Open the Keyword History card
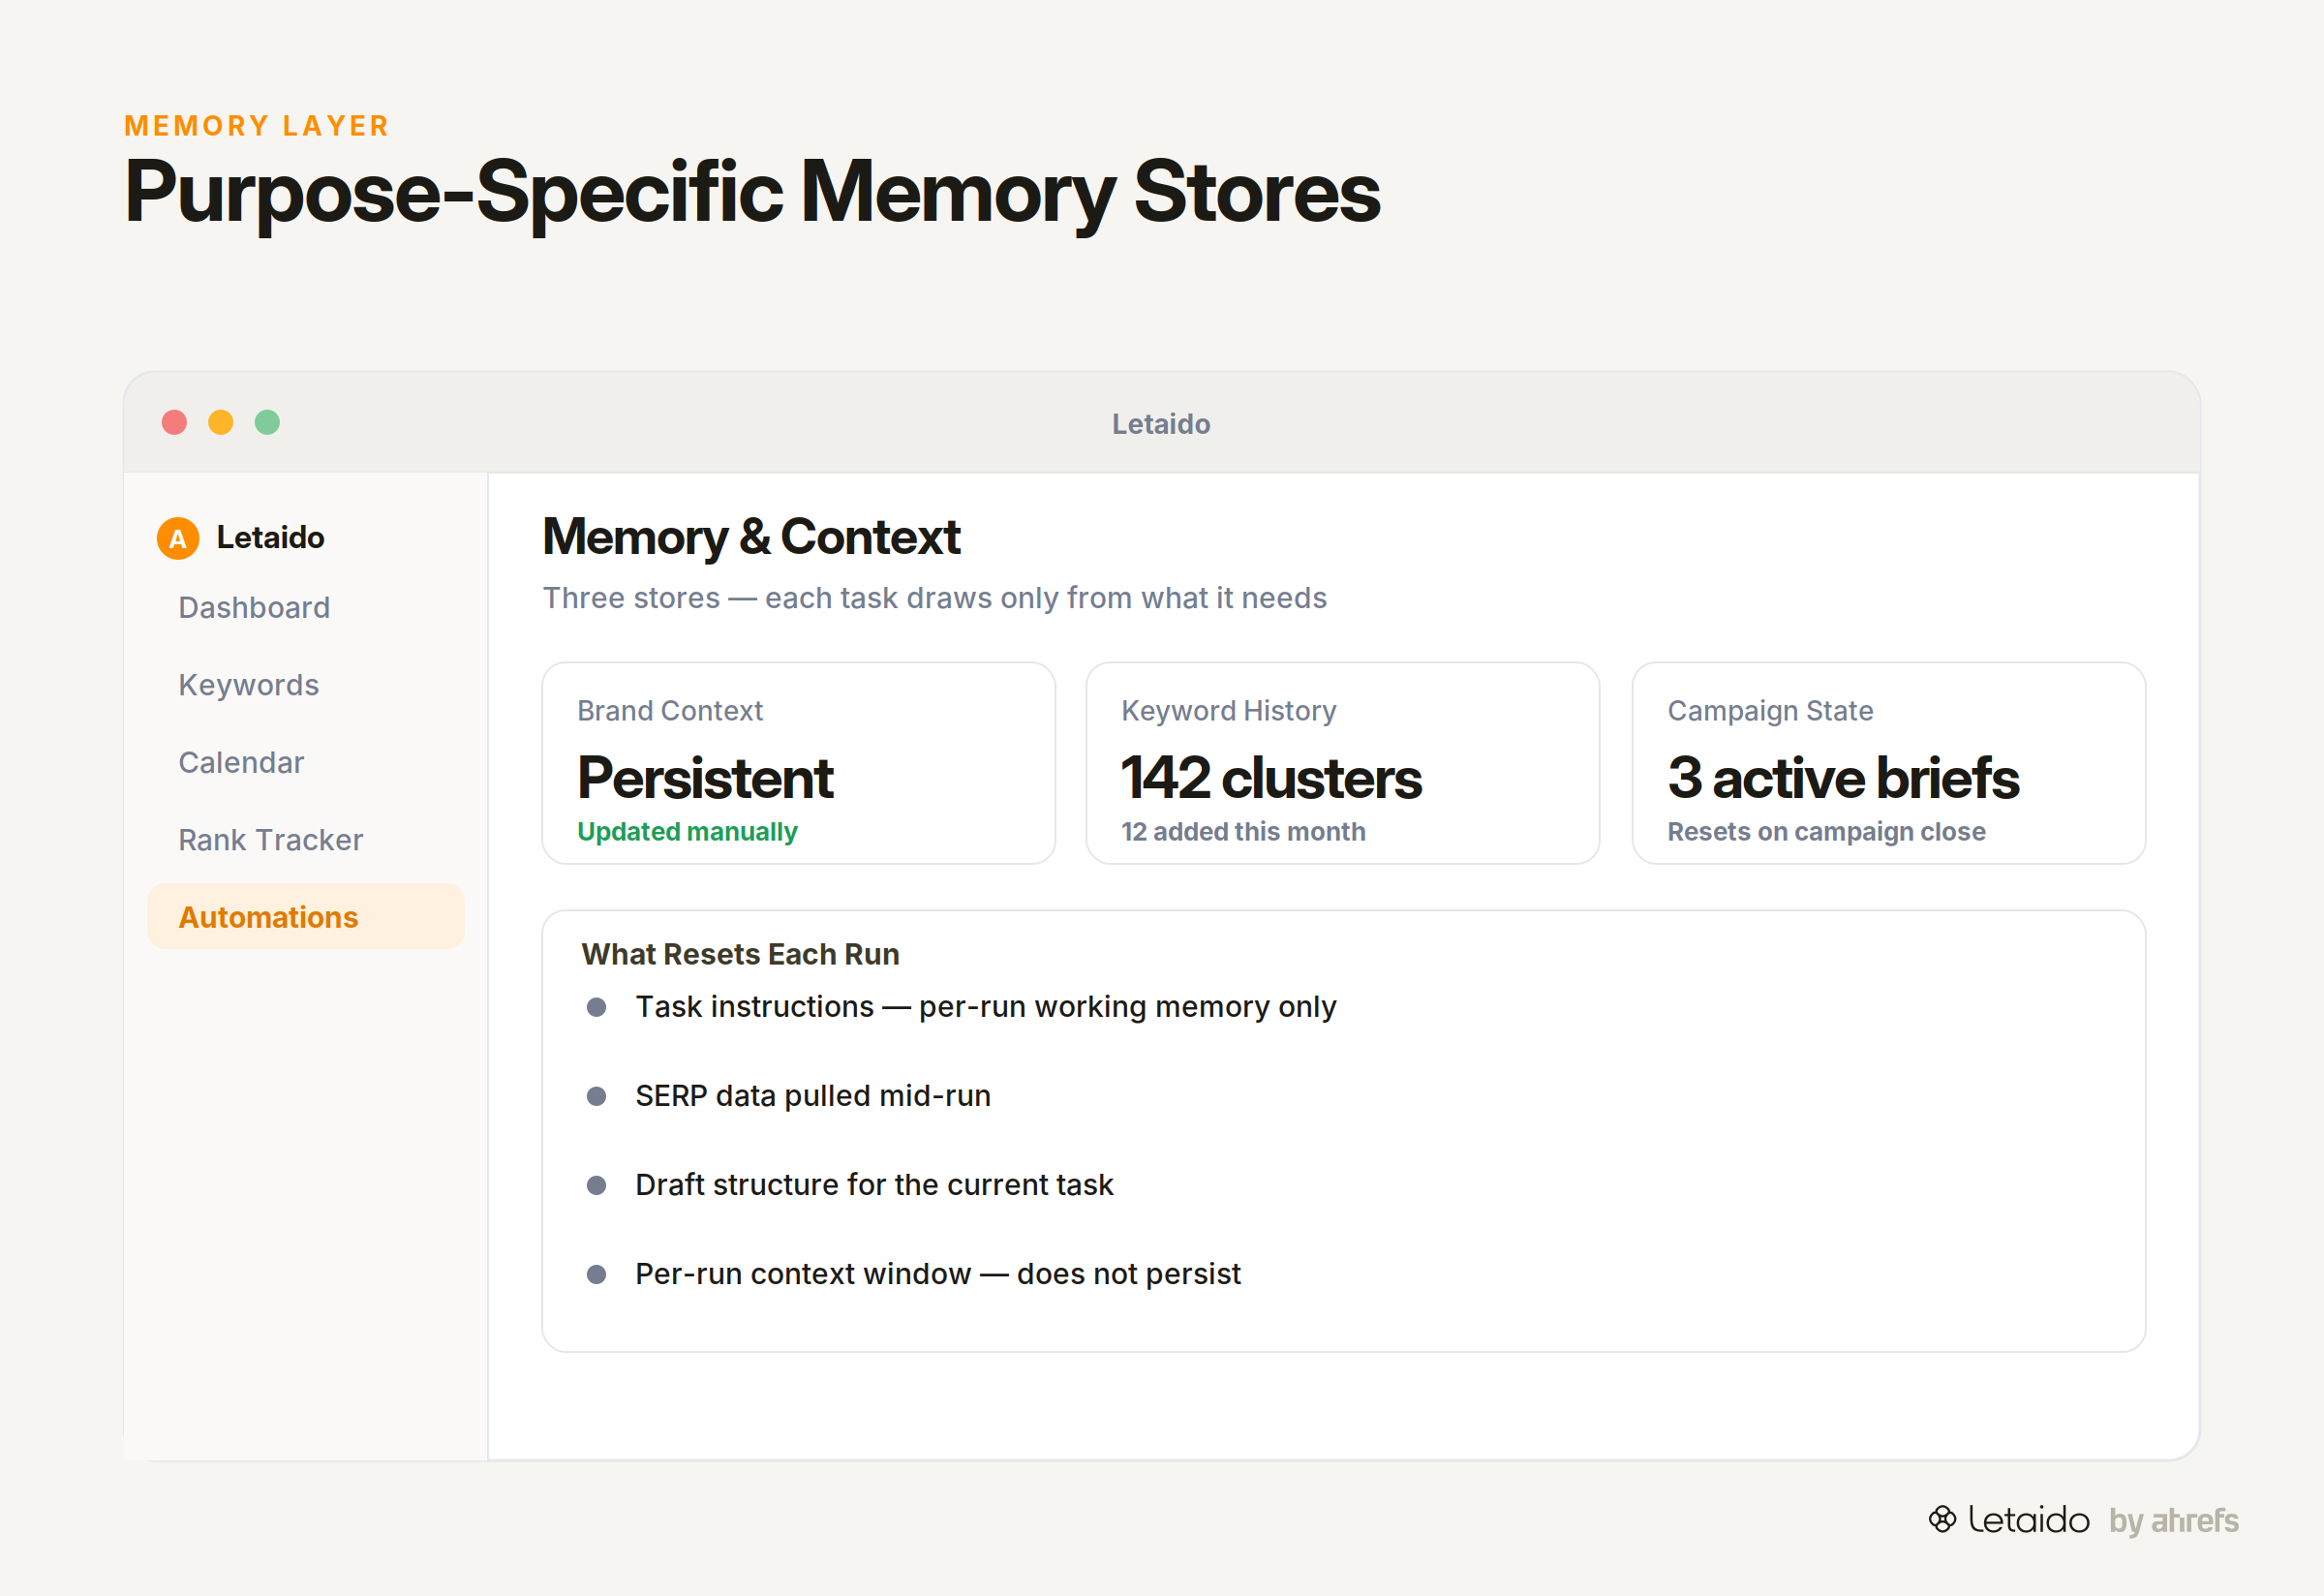2324x1596 pixels. pyautogui.click(x=1343, y=763)
